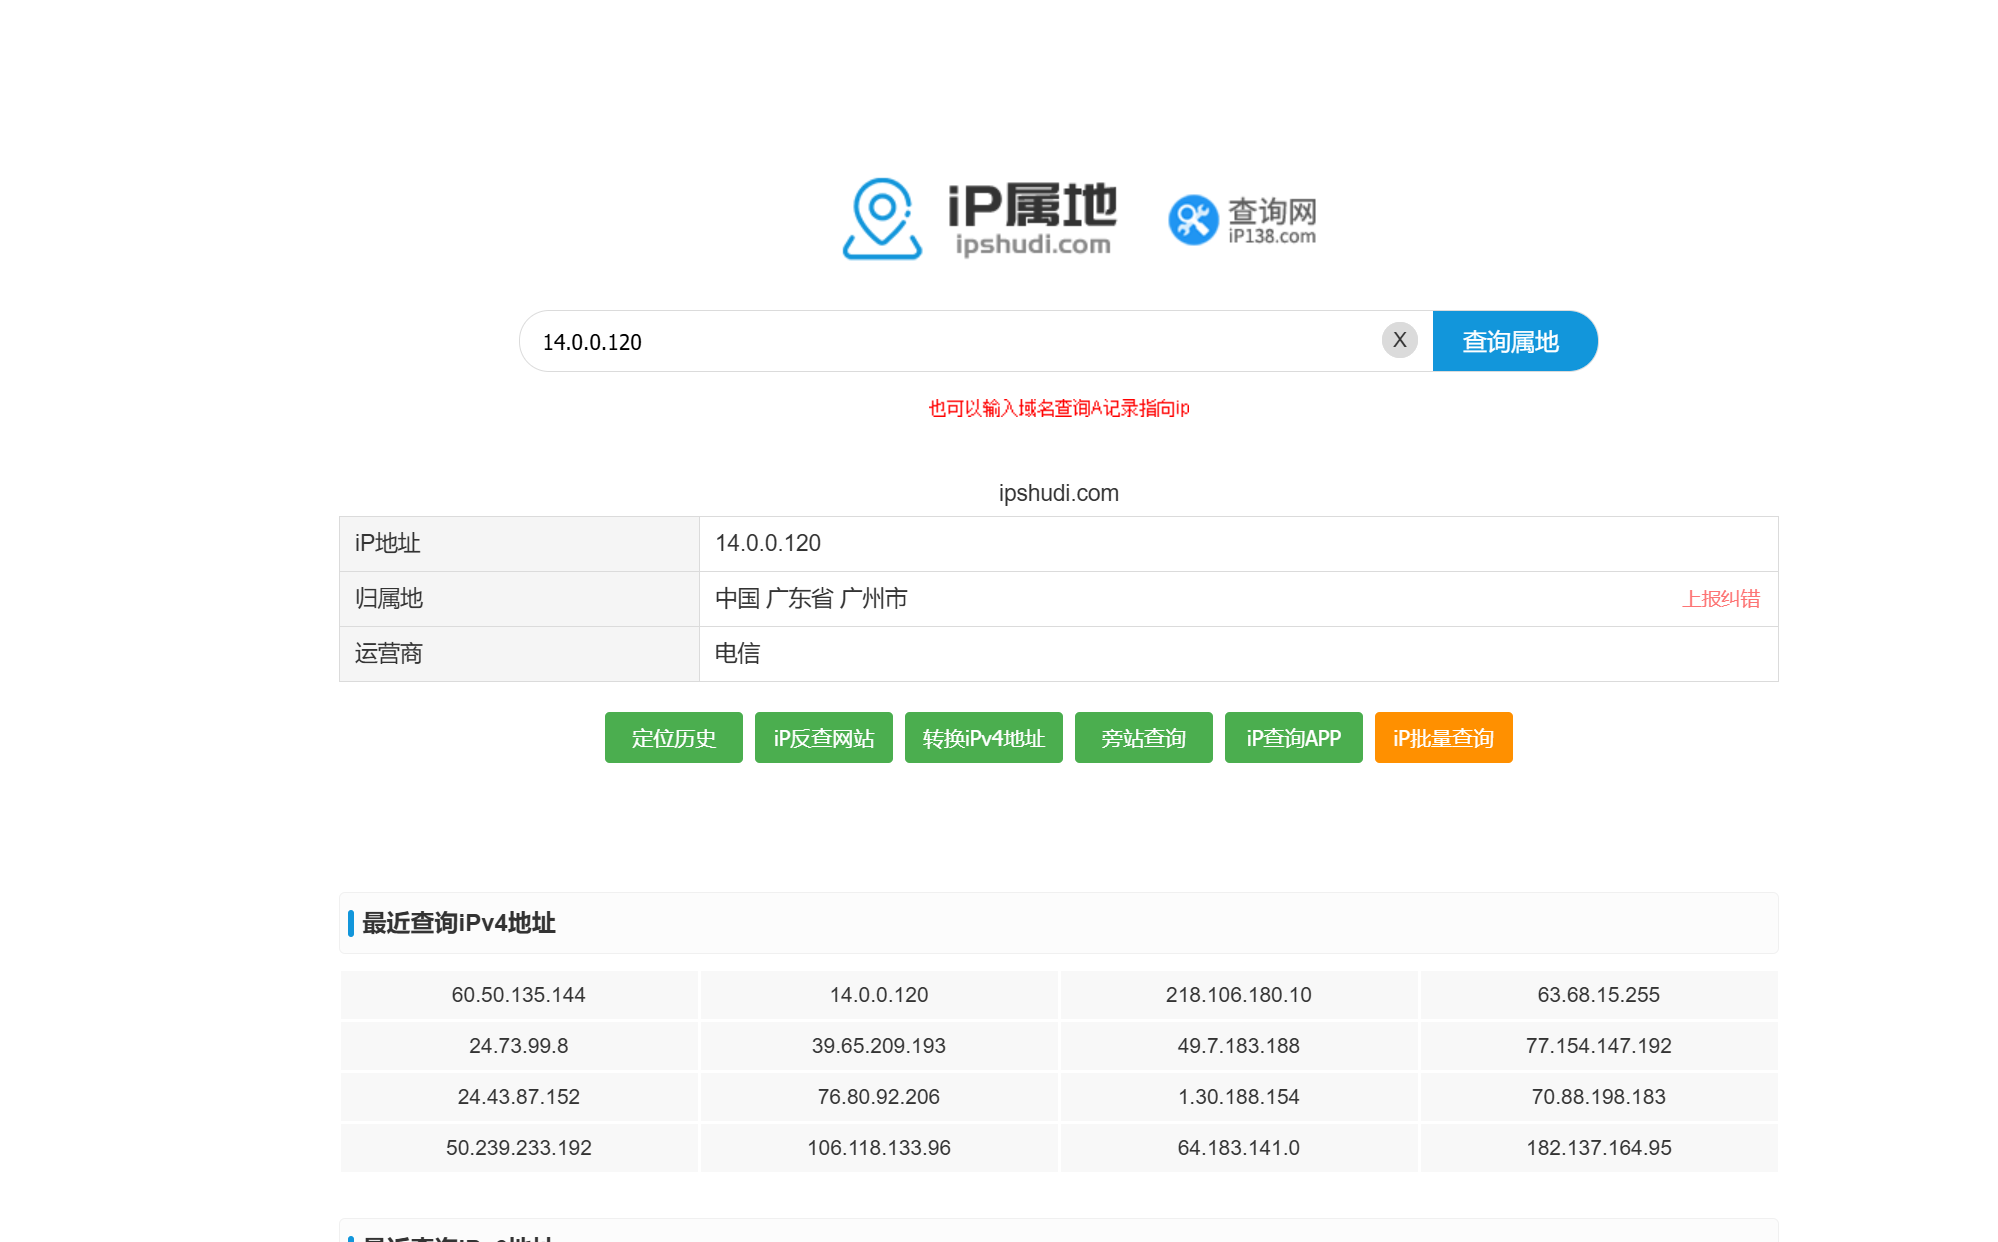Click recent IP 182.137.164.95
This screenshot has height=1242, width=1998.
(x=1598, y=1148)
